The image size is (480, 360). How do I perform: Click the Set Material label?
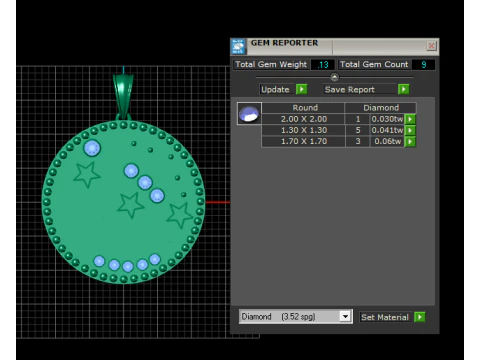[x=385, y=317]
